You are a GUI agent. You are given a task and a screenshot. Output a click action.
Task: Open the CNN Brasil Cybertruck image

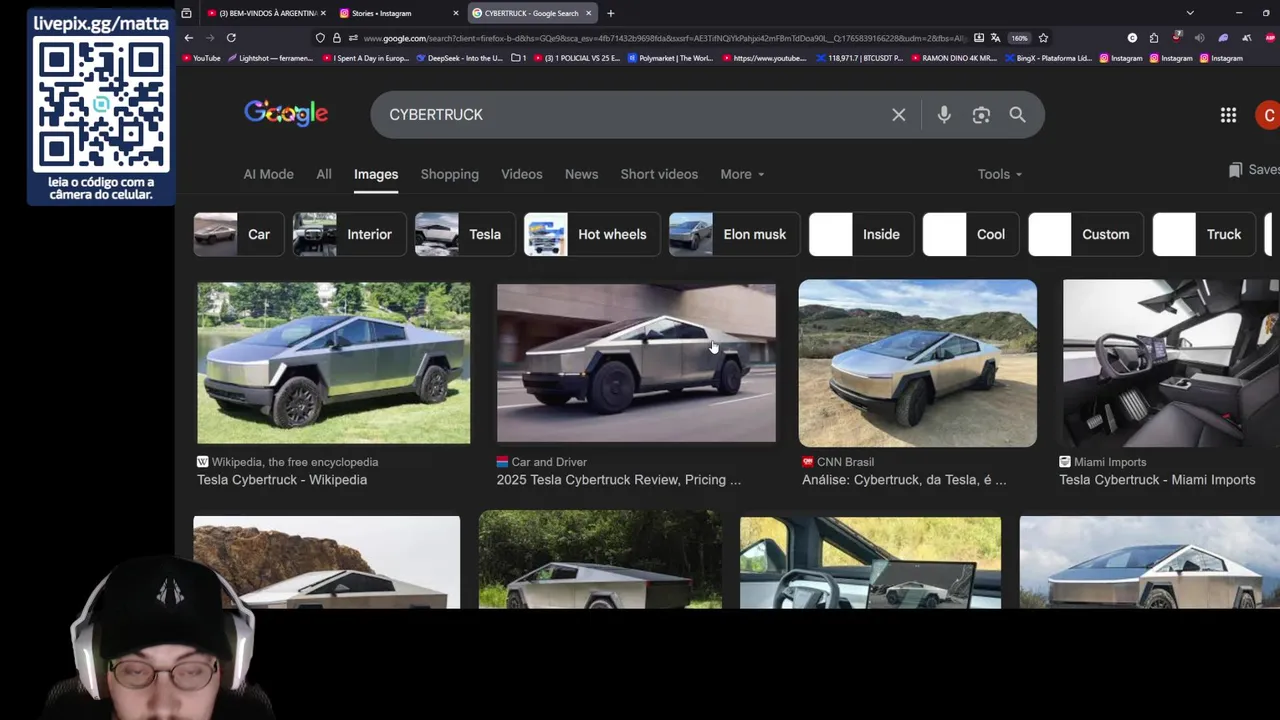pyautogui.click(x=918, y=363)
